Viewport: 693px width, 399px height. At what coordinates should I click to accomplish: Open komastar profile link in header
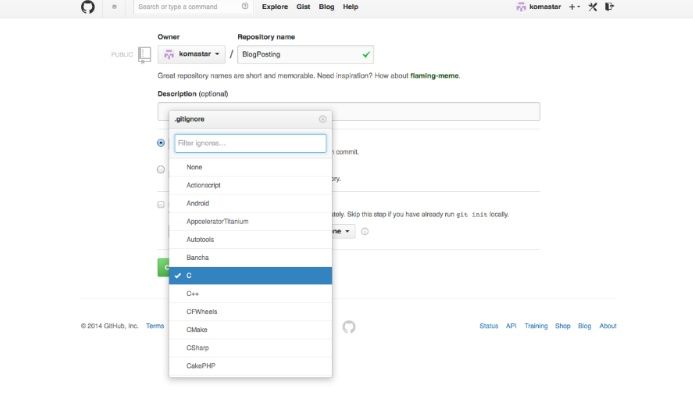pos(545,7)
